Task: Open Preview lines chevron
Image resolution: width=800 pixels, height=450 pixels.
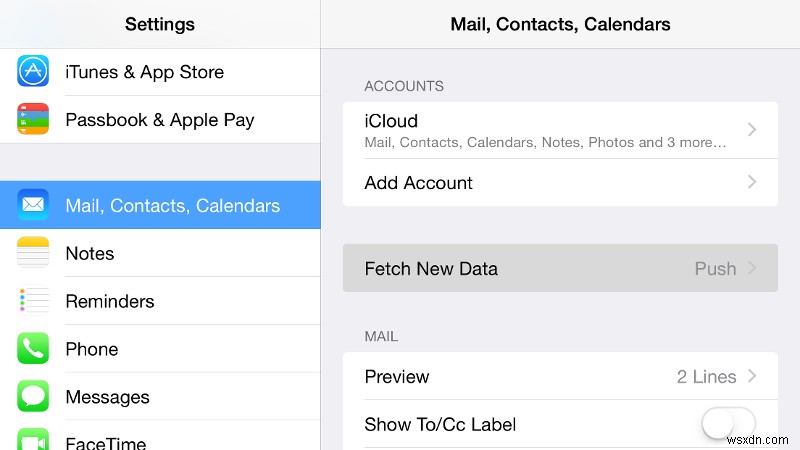Action: click(752, 377)
